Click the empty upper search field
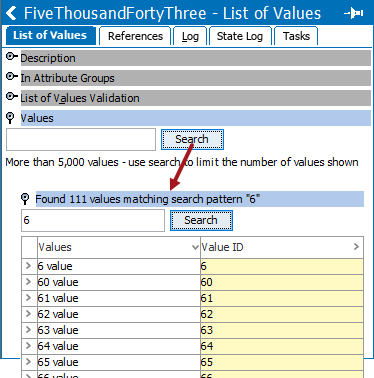This screenshot has width=374, height=378. point(81,140)
